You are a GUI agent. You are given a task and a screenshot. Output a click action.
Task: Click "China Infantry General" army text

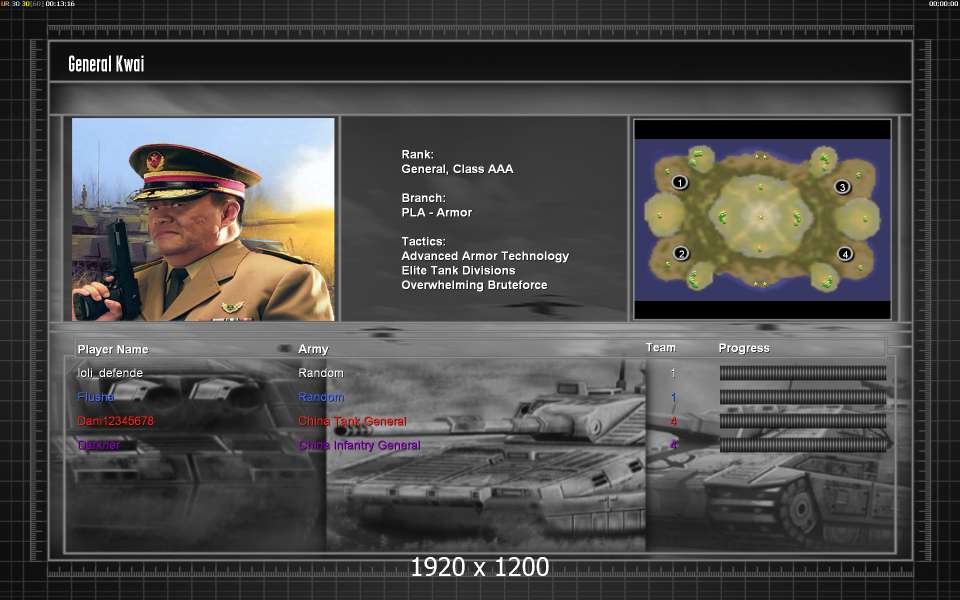pos(359,445)
